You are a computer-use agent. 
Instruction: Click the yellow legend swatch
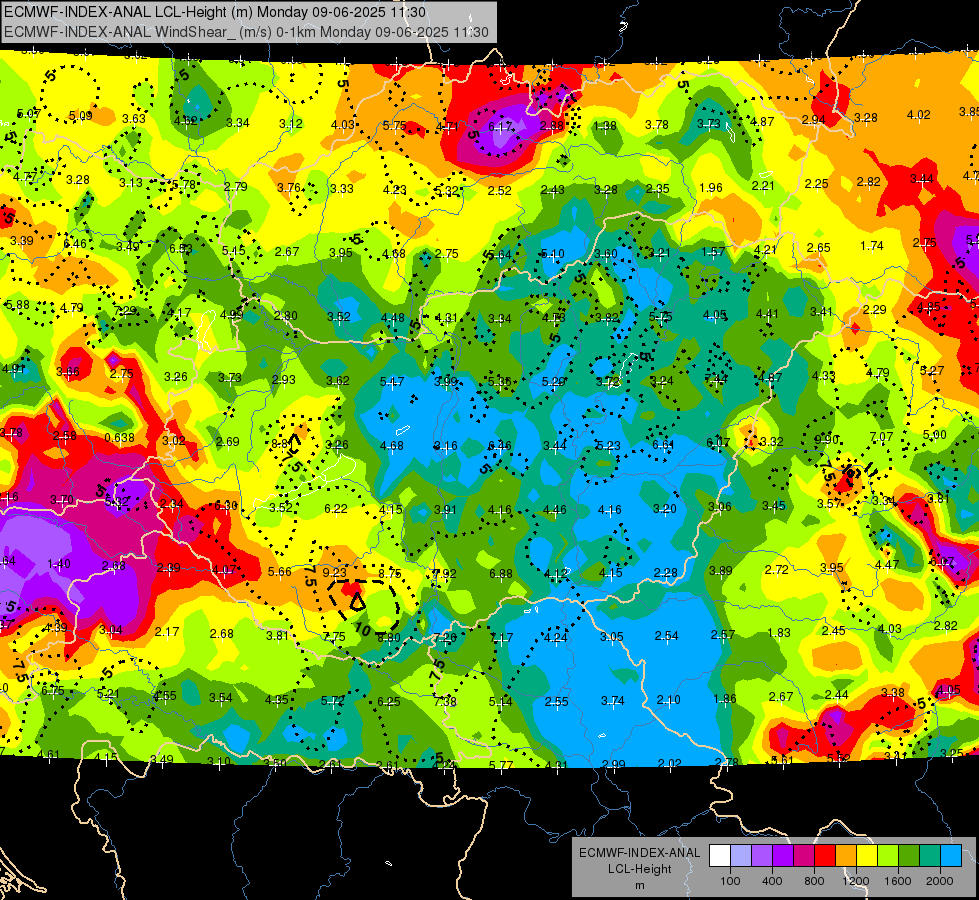coord(867,856)
